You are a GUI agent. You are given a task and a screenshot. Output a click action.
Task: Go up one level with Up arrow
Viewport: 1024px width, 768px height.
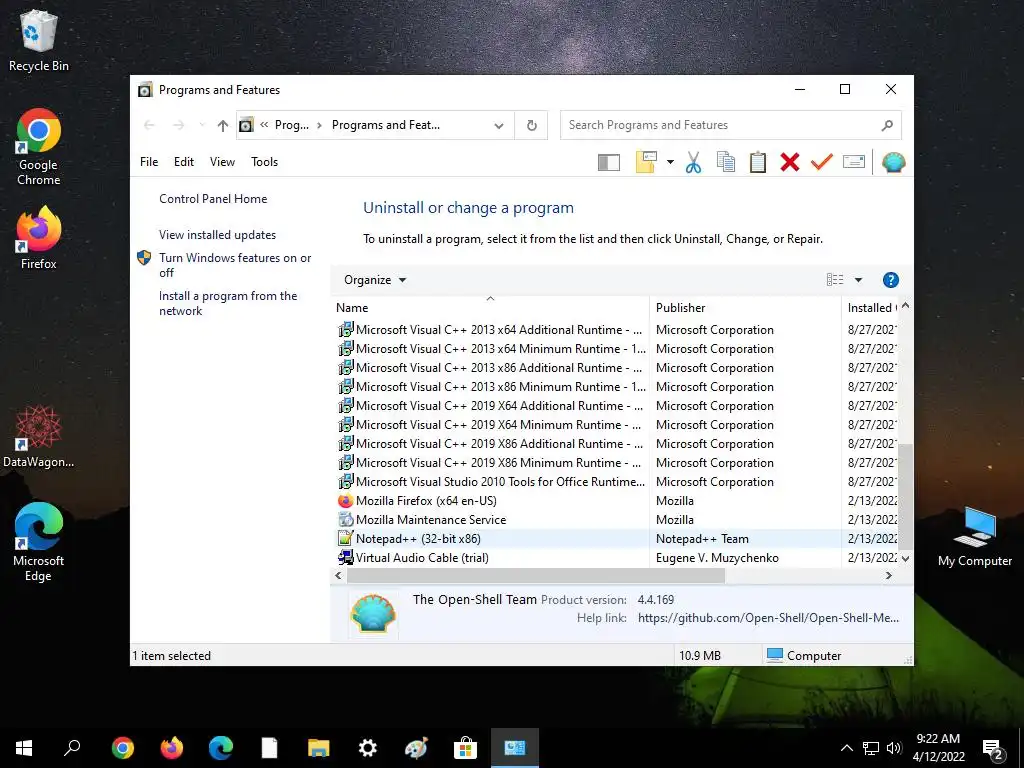pyautogui.click(x=223, y=125)
